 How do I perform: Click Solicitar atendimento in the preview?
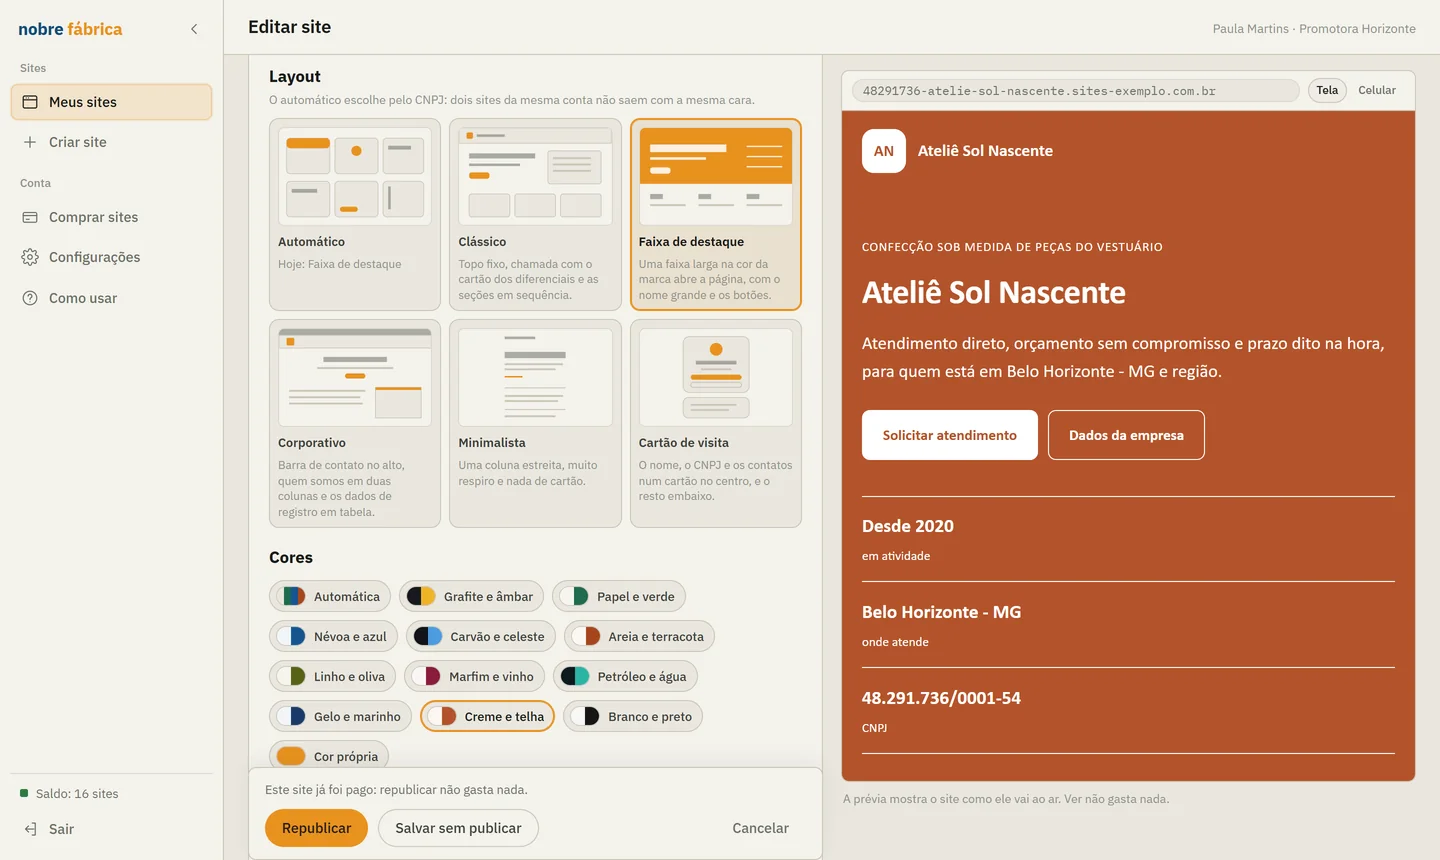pos(950,435)
